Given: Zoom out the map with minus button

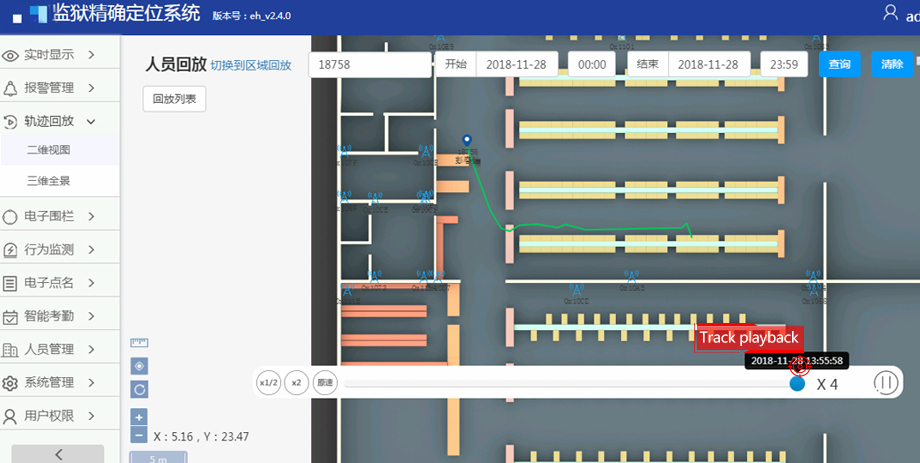Looking at the screenshot, I should pyautogui.click(x=139, y=435).
